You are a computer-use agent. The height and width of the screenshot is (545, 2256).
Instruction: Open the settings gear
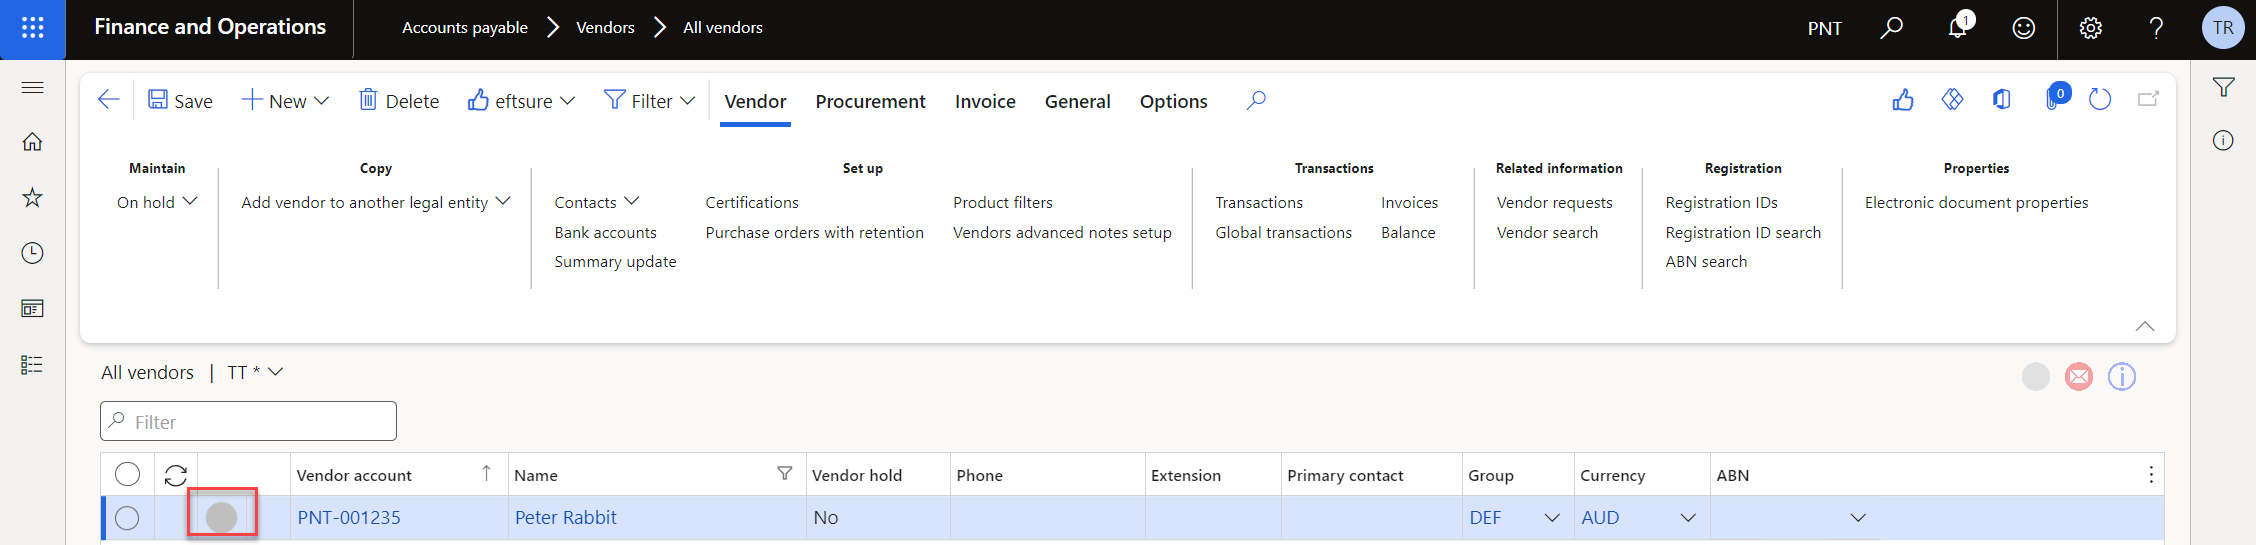2091,28
